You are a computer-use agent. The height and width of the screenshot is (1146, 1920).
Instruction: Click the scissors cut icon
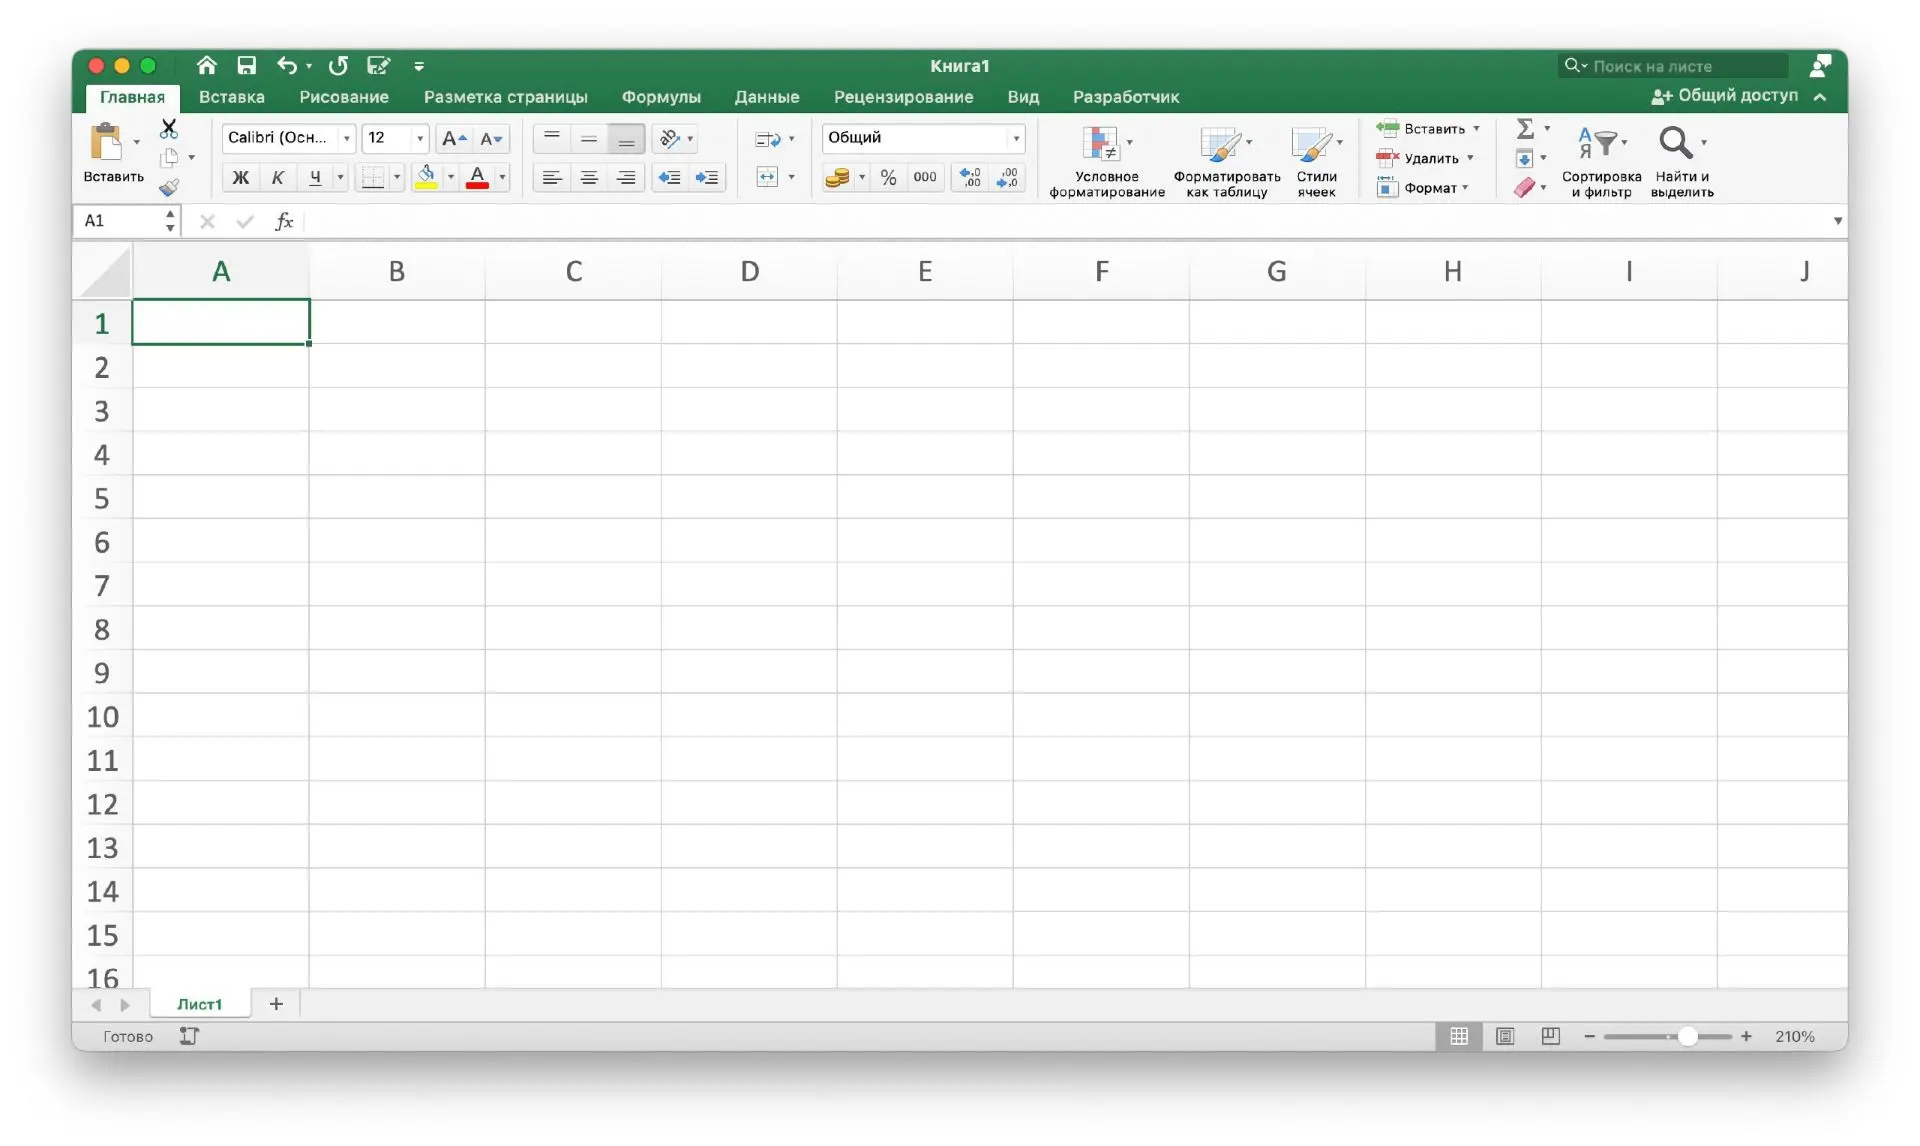click(169, 128)
